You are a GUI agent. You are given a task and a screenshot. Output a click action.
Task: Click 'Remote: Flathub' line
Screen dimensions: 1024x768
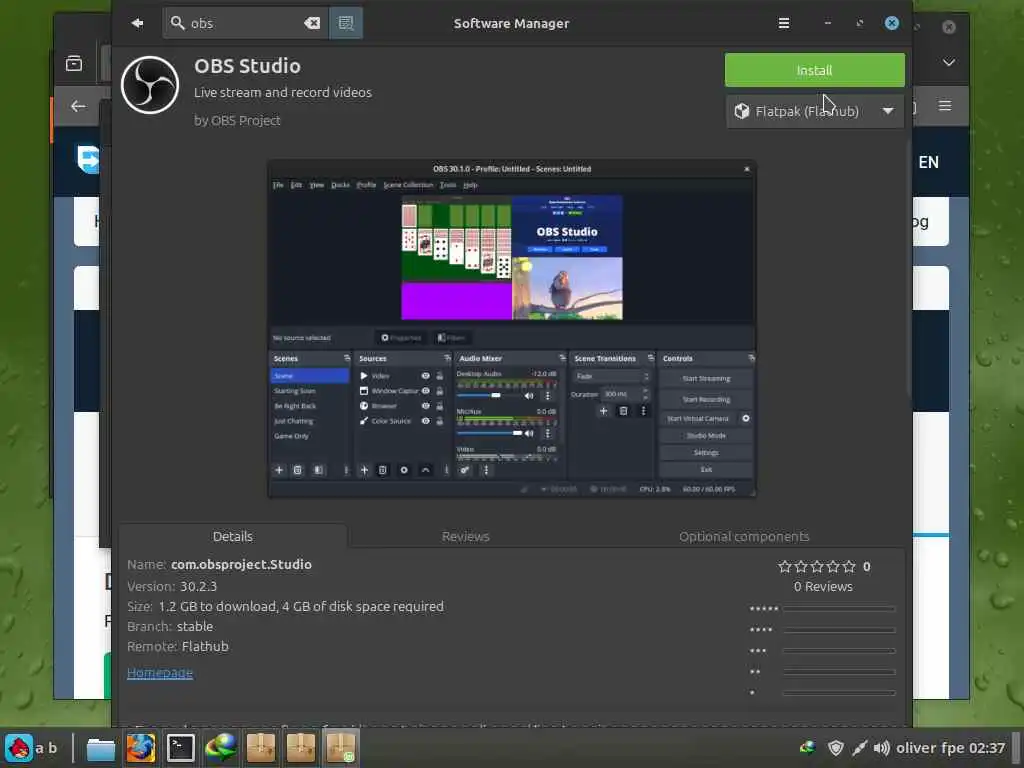click(x=178, y=647)
